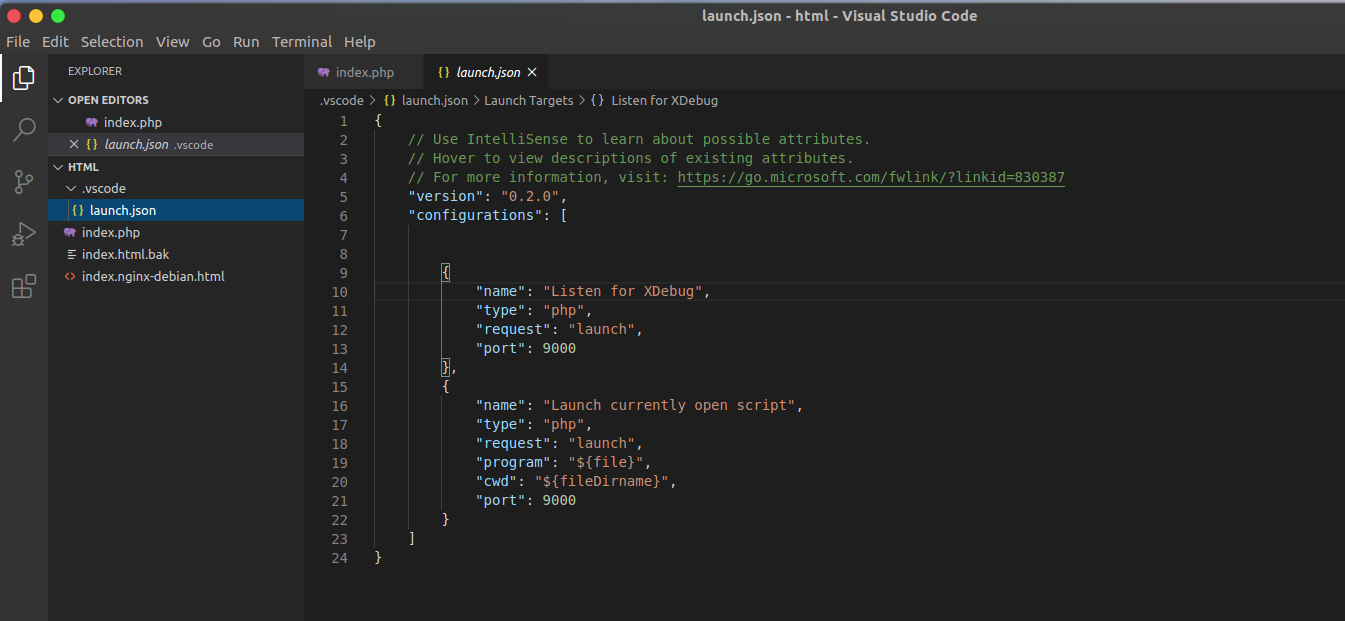
Task: Open the Terminal menu
Action: click(302, 42)
